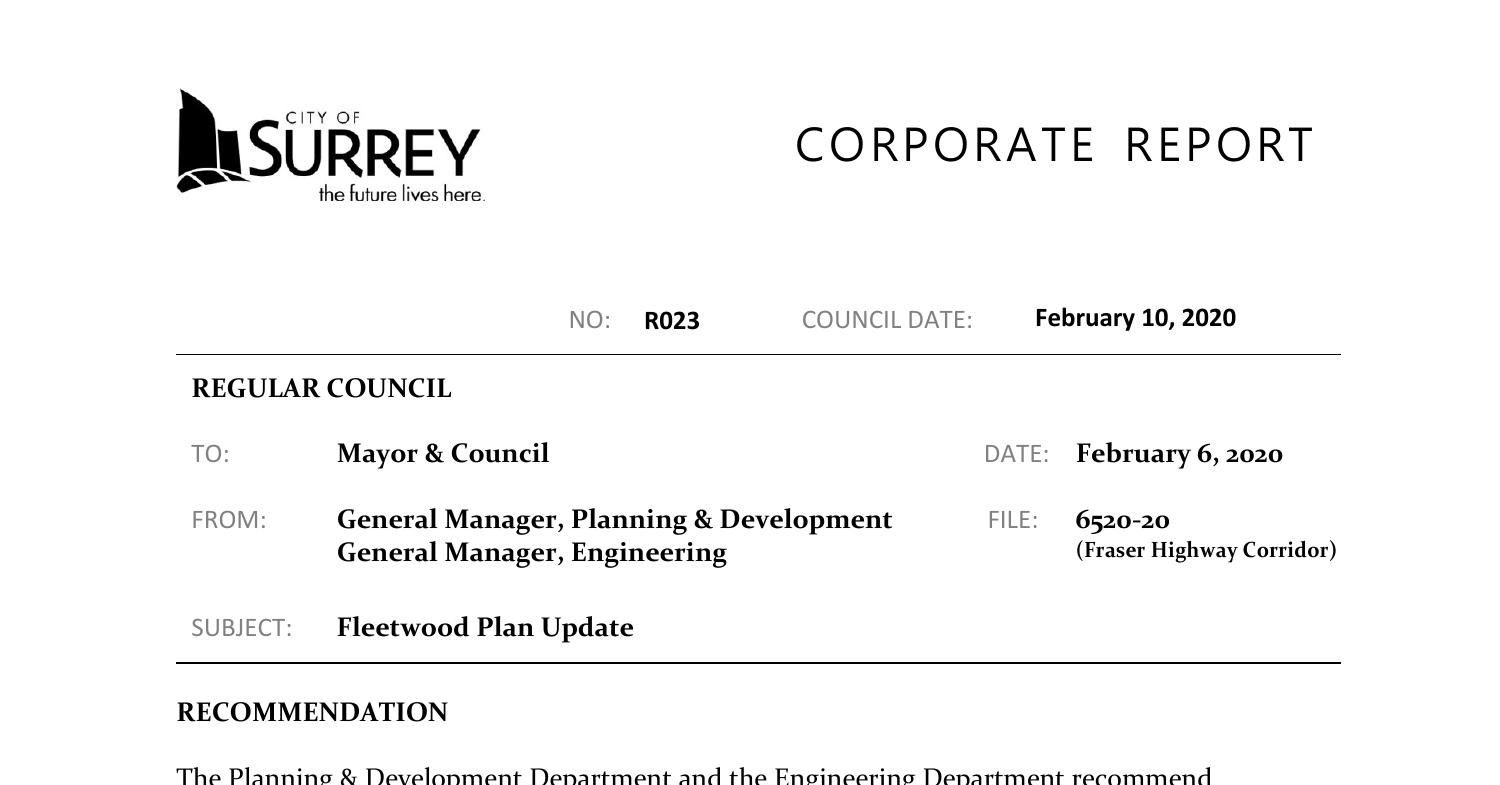
Task: Click the council date February 10, 2020
Action: [1135, 318]
